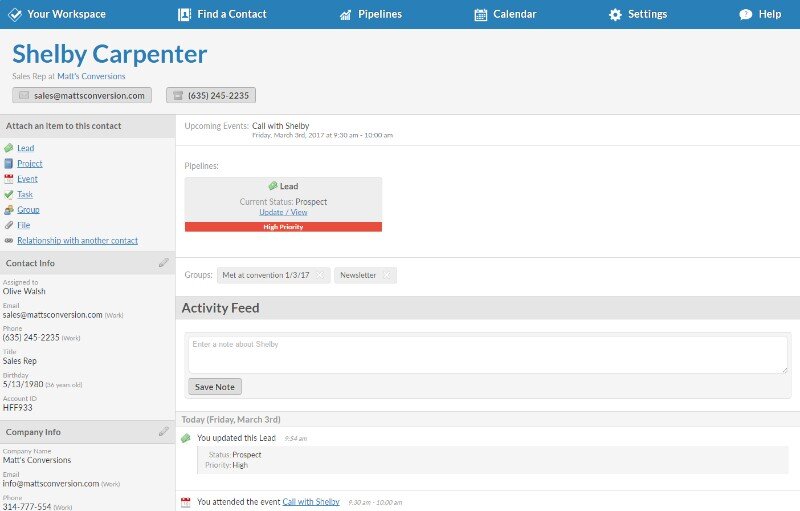Screen dimensions: 800x511
Task: Open the Calendar tab in top navigation
Action: [x=505, y=14]
